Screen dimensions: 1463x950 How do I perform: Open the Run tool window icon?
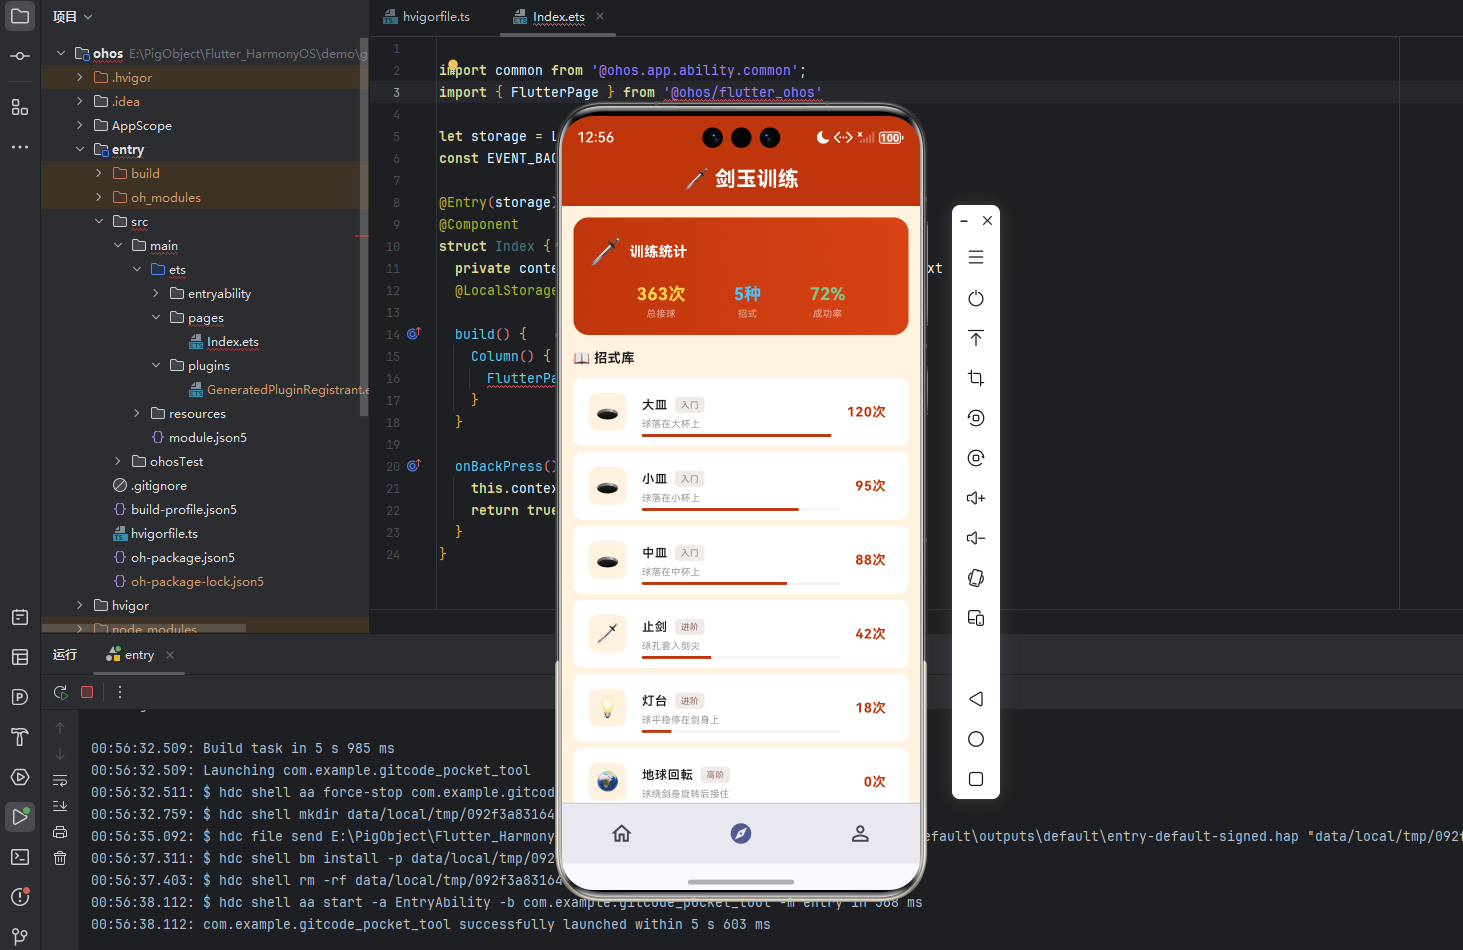point(20,817)
